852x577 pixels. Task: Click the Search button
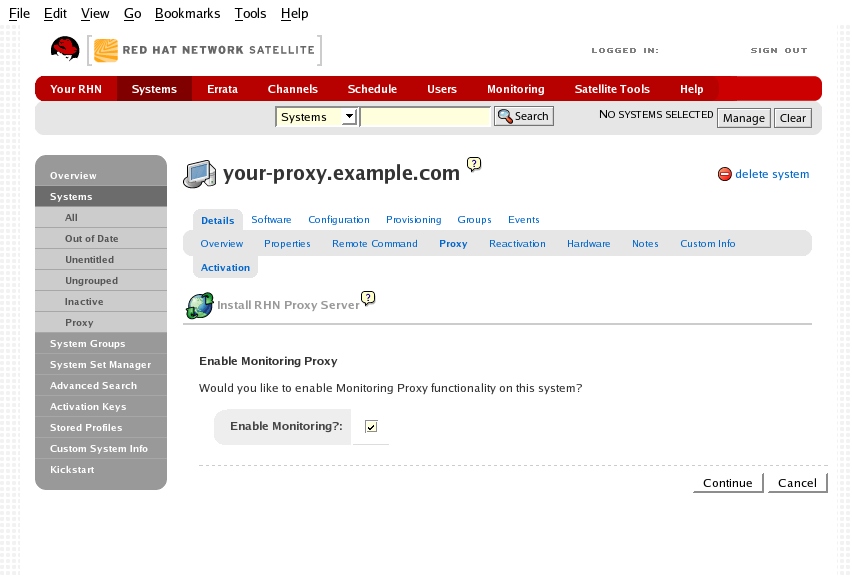(524, 116)
